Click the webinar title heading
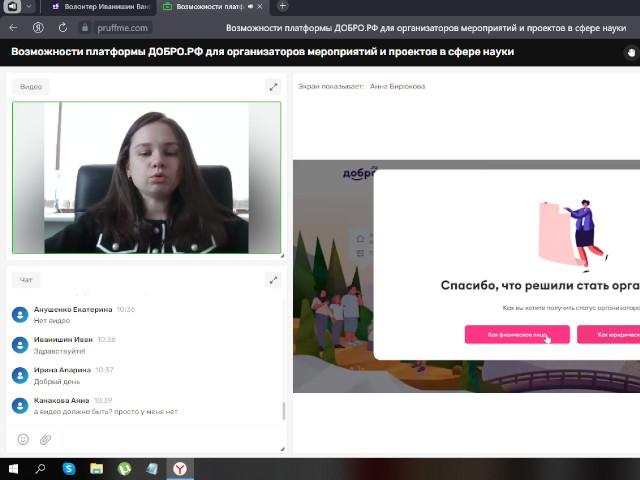This screenshot has width=640, height=480. (262, 52)
